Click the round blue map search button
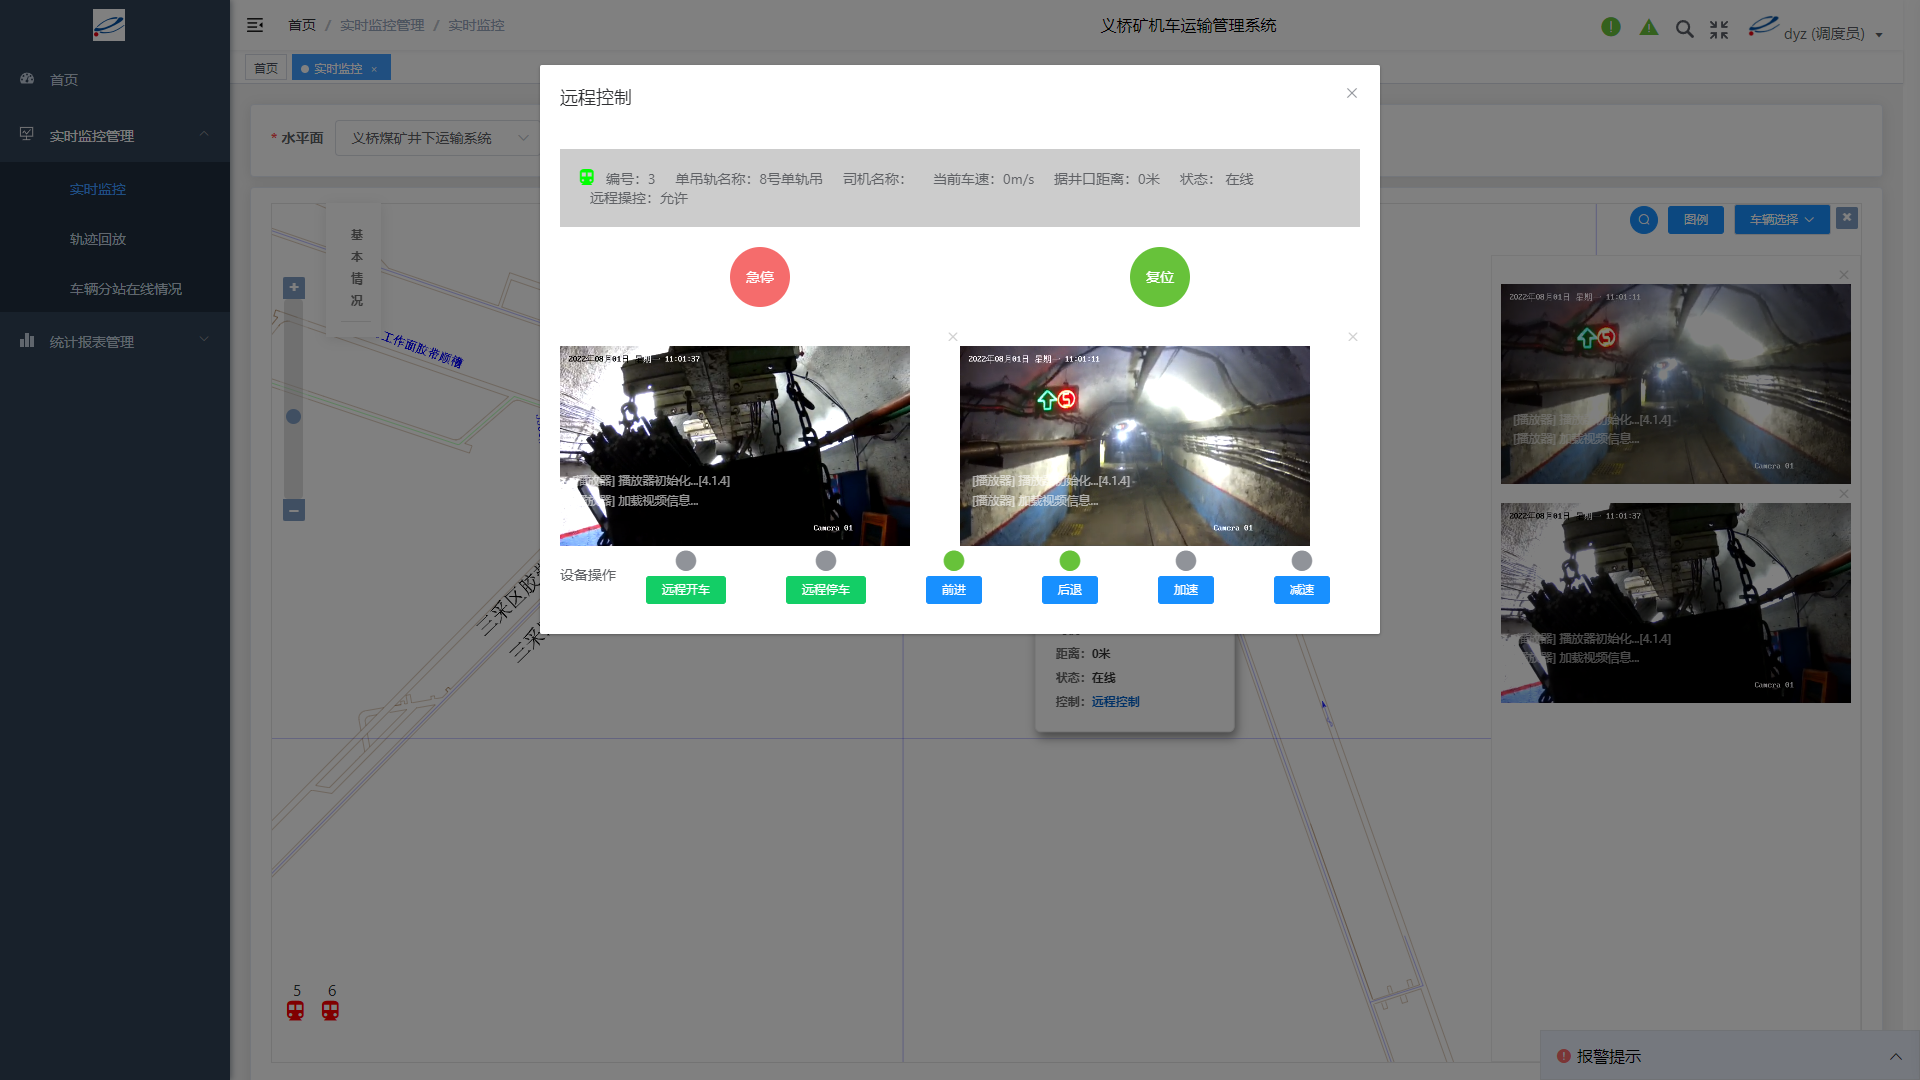The width and height of the screenshot is (1920, 1080). pos(1644,220)
